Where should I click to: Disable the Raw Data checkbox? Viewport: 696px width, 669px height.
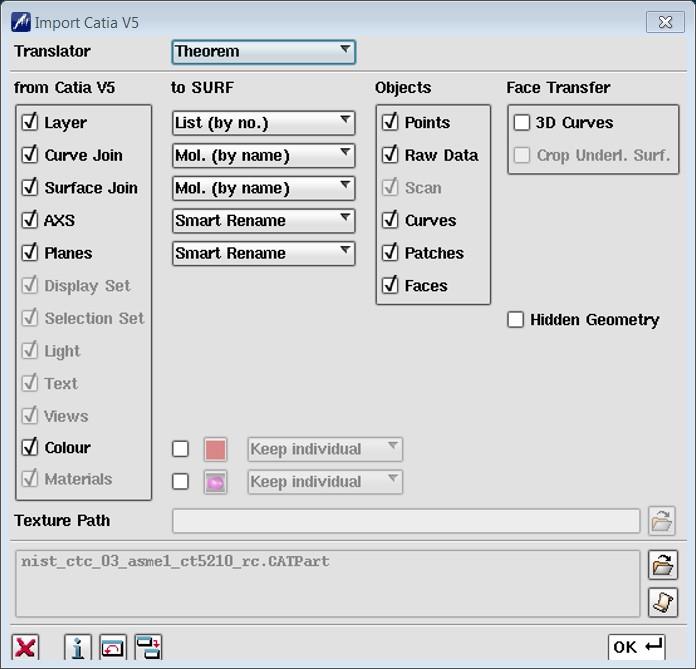click(390, 154)
